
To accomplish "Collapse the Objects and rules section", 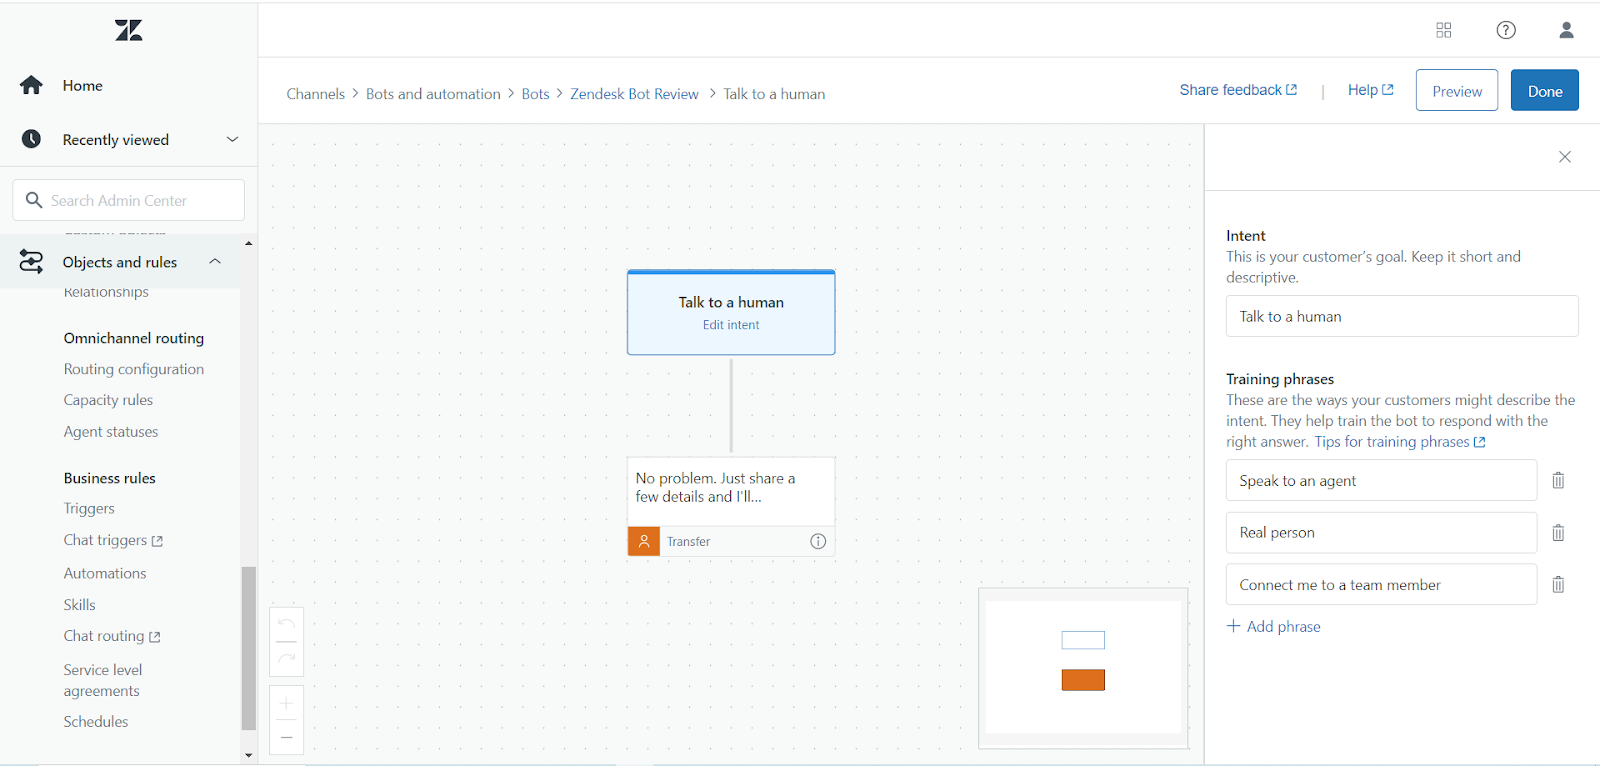I will coord(215,262).
